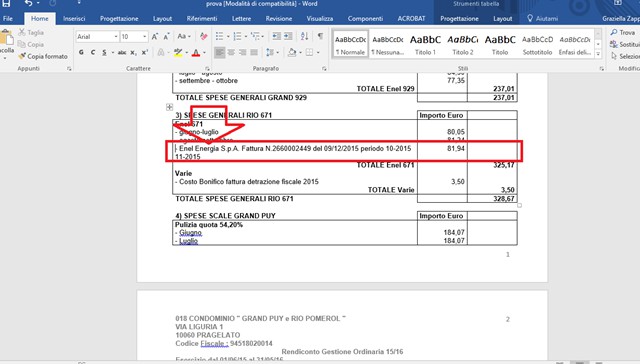Open the Visualizza tab
This screenshot has width=640, height=364.
(x=320, y=18)
